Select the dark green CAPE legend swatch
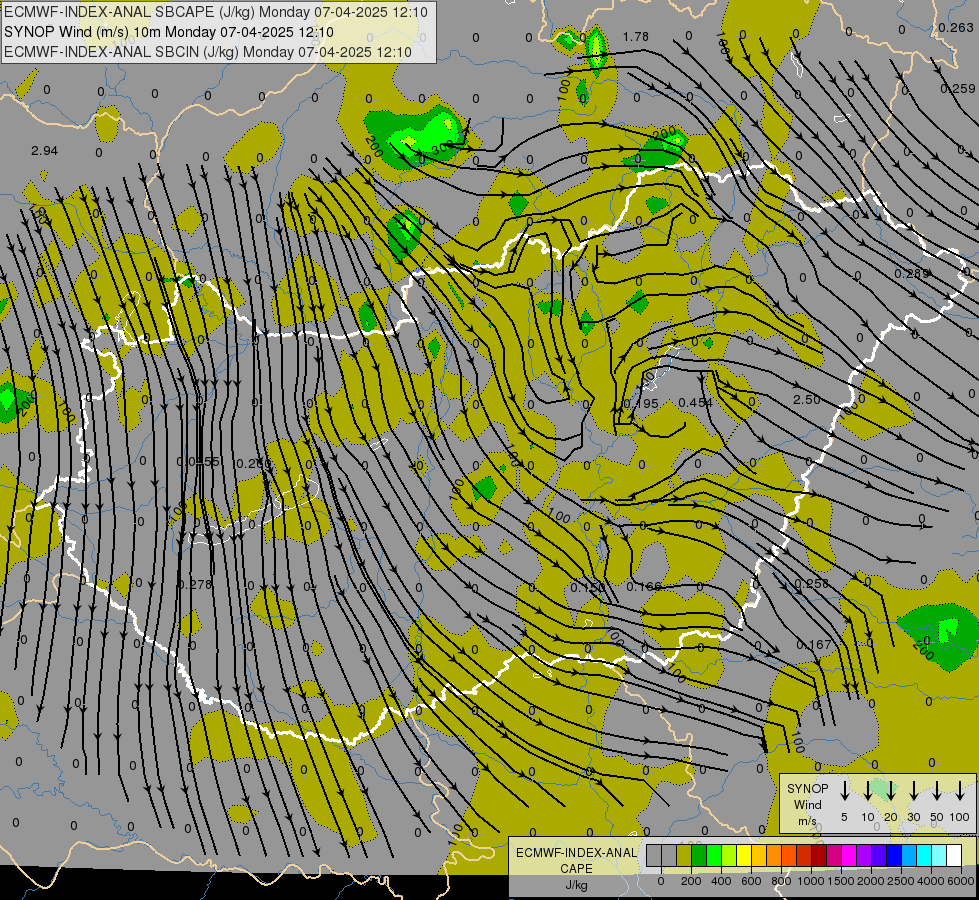 coord(699,855)
